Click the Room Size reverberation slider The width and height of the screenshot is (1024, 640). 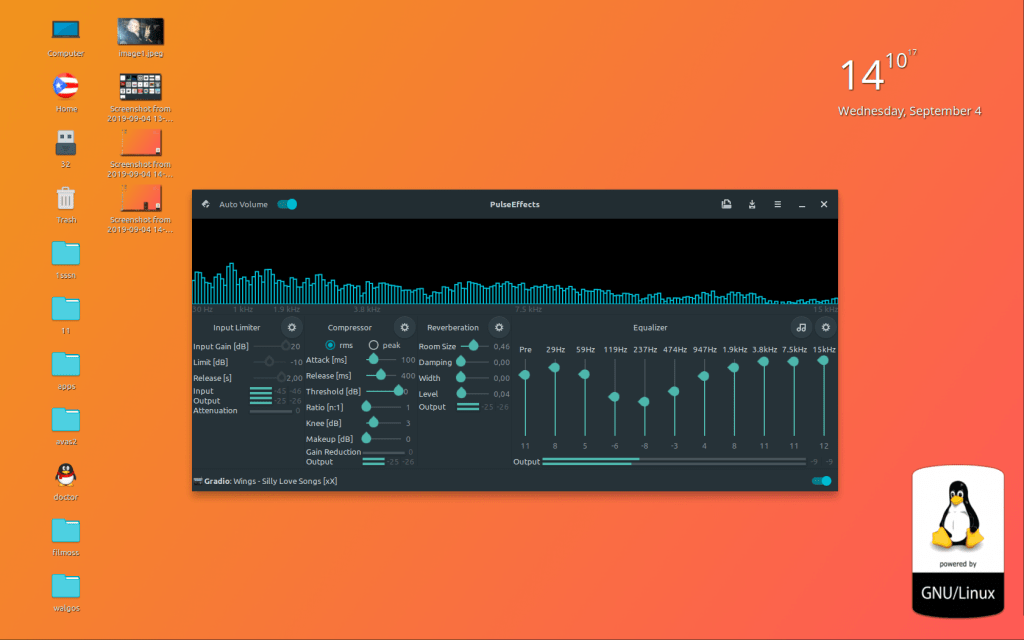pos(473,346)
